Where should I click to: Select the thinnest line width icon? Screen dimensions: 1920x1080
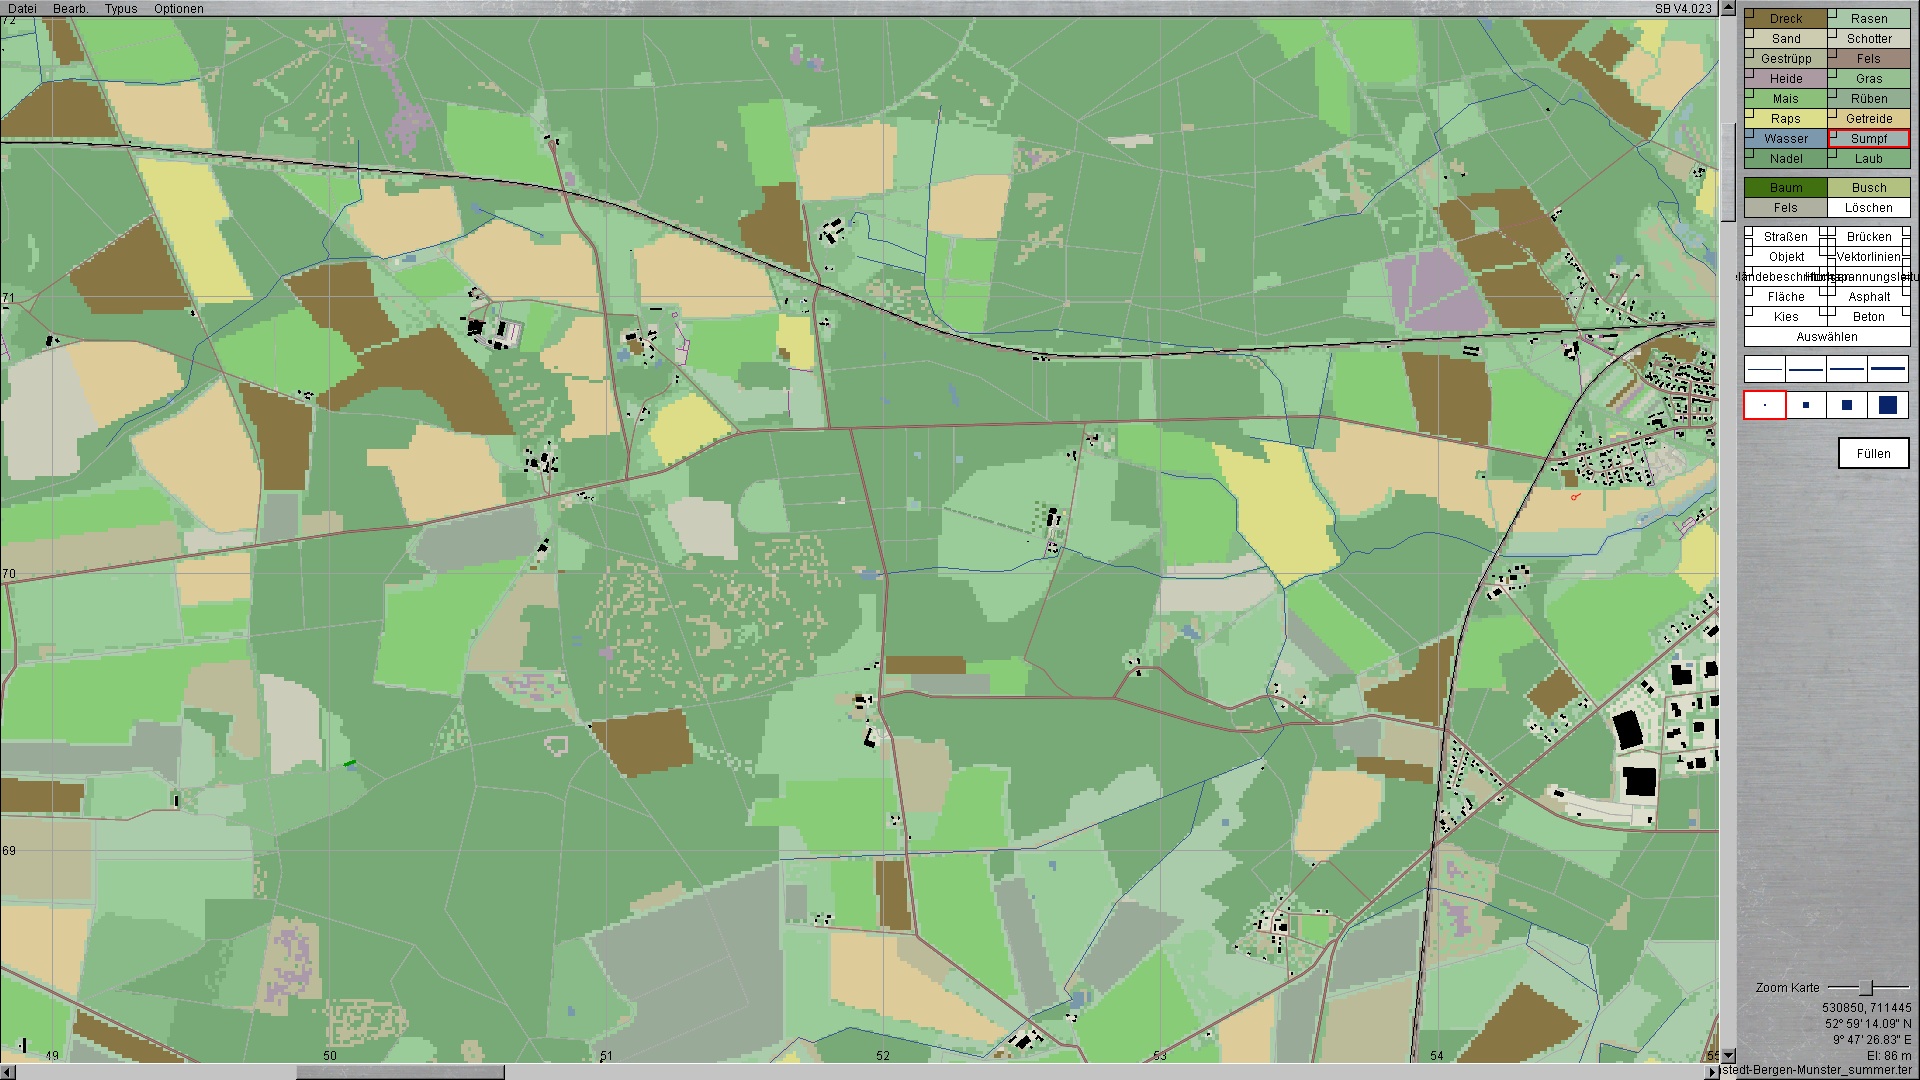(1765, 370)
